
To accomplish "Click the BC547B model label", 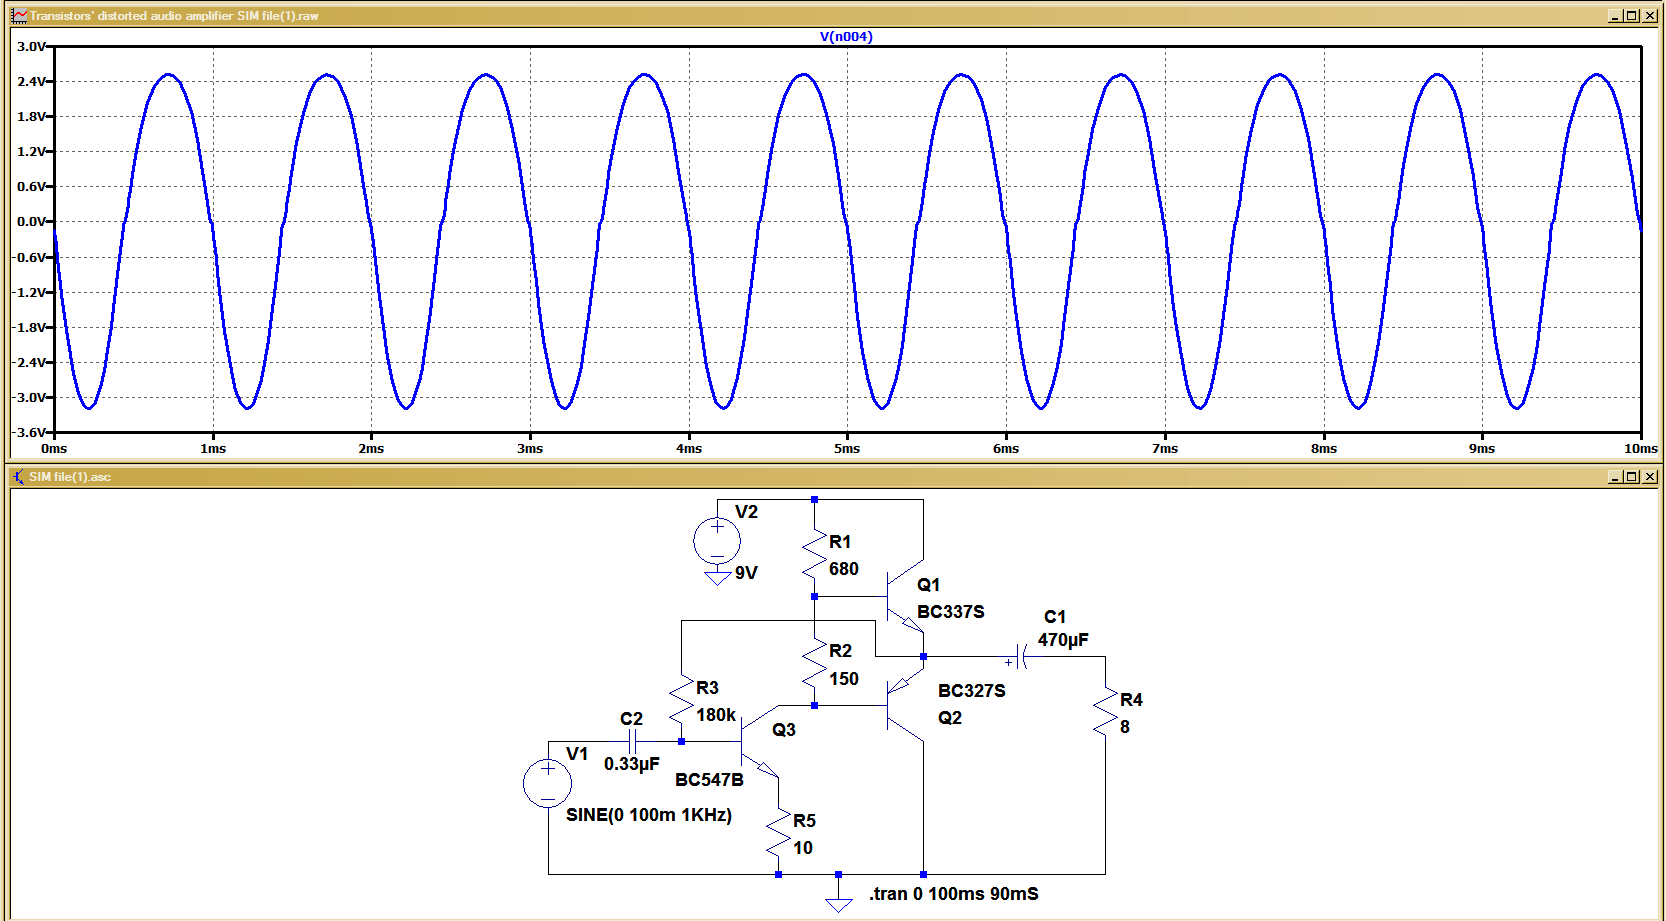I will 709,780.
